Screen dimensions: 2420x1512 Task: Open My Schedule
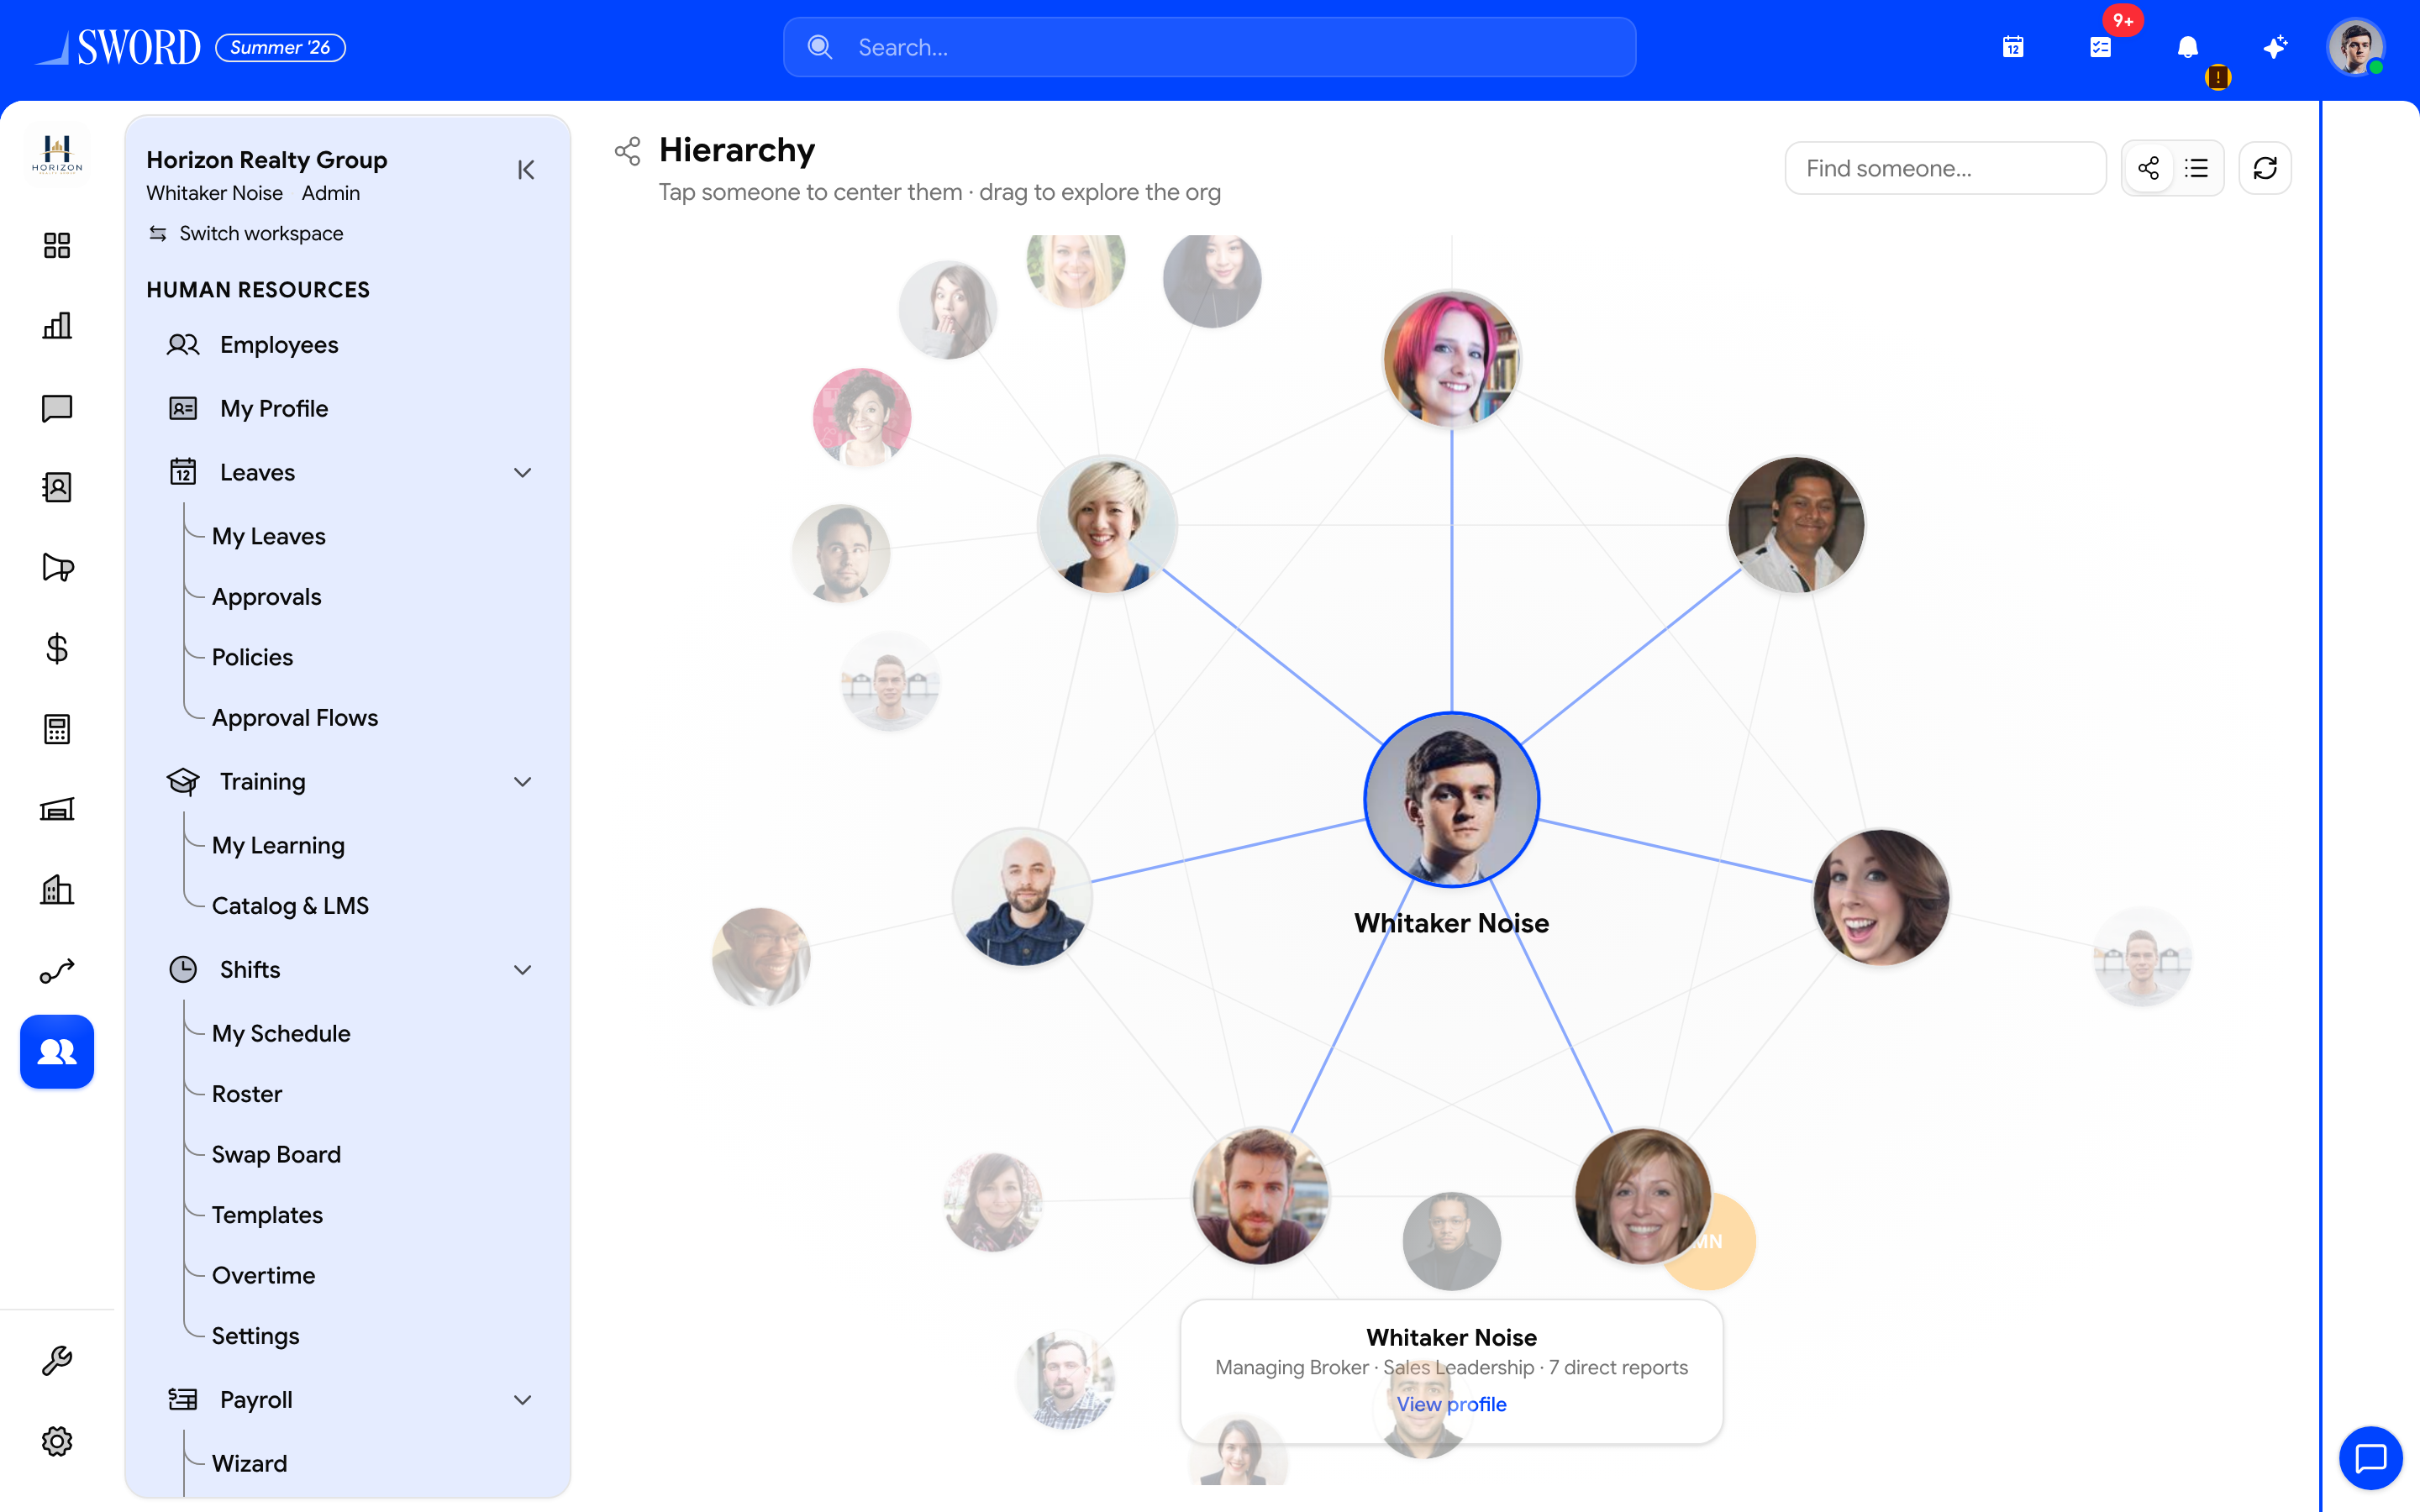point(281,1033)
